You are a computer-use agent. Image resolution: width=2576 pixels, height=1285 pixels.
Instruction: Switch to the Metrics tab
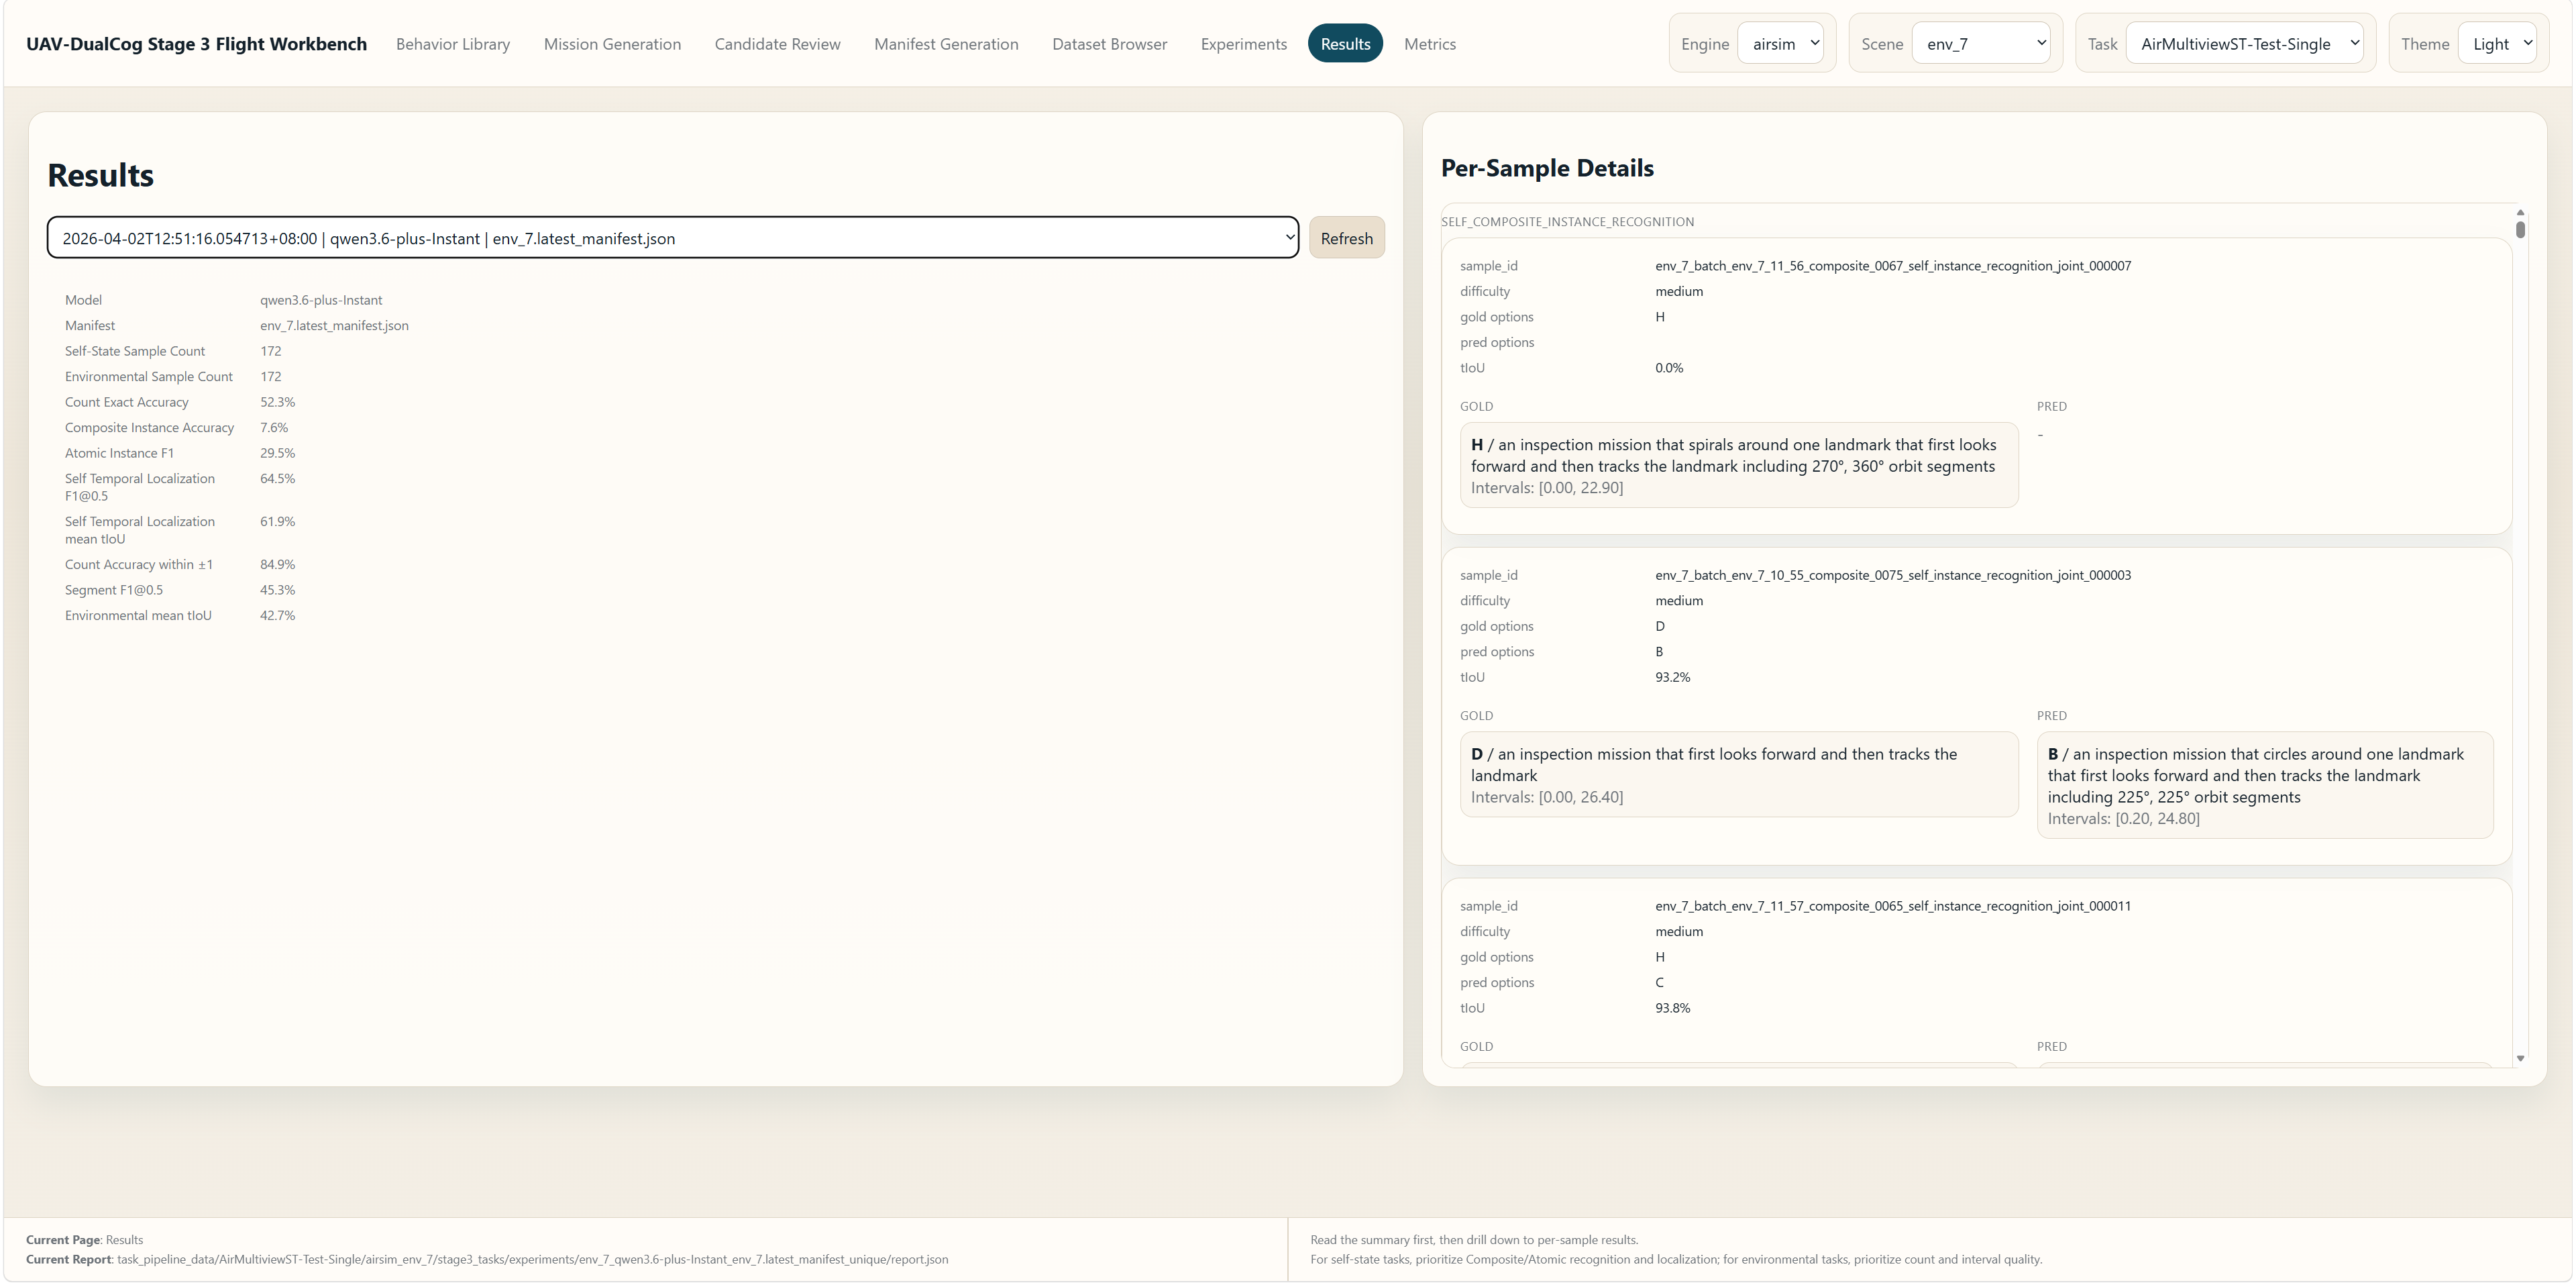pyautogui.click(x=1430, y=43)
